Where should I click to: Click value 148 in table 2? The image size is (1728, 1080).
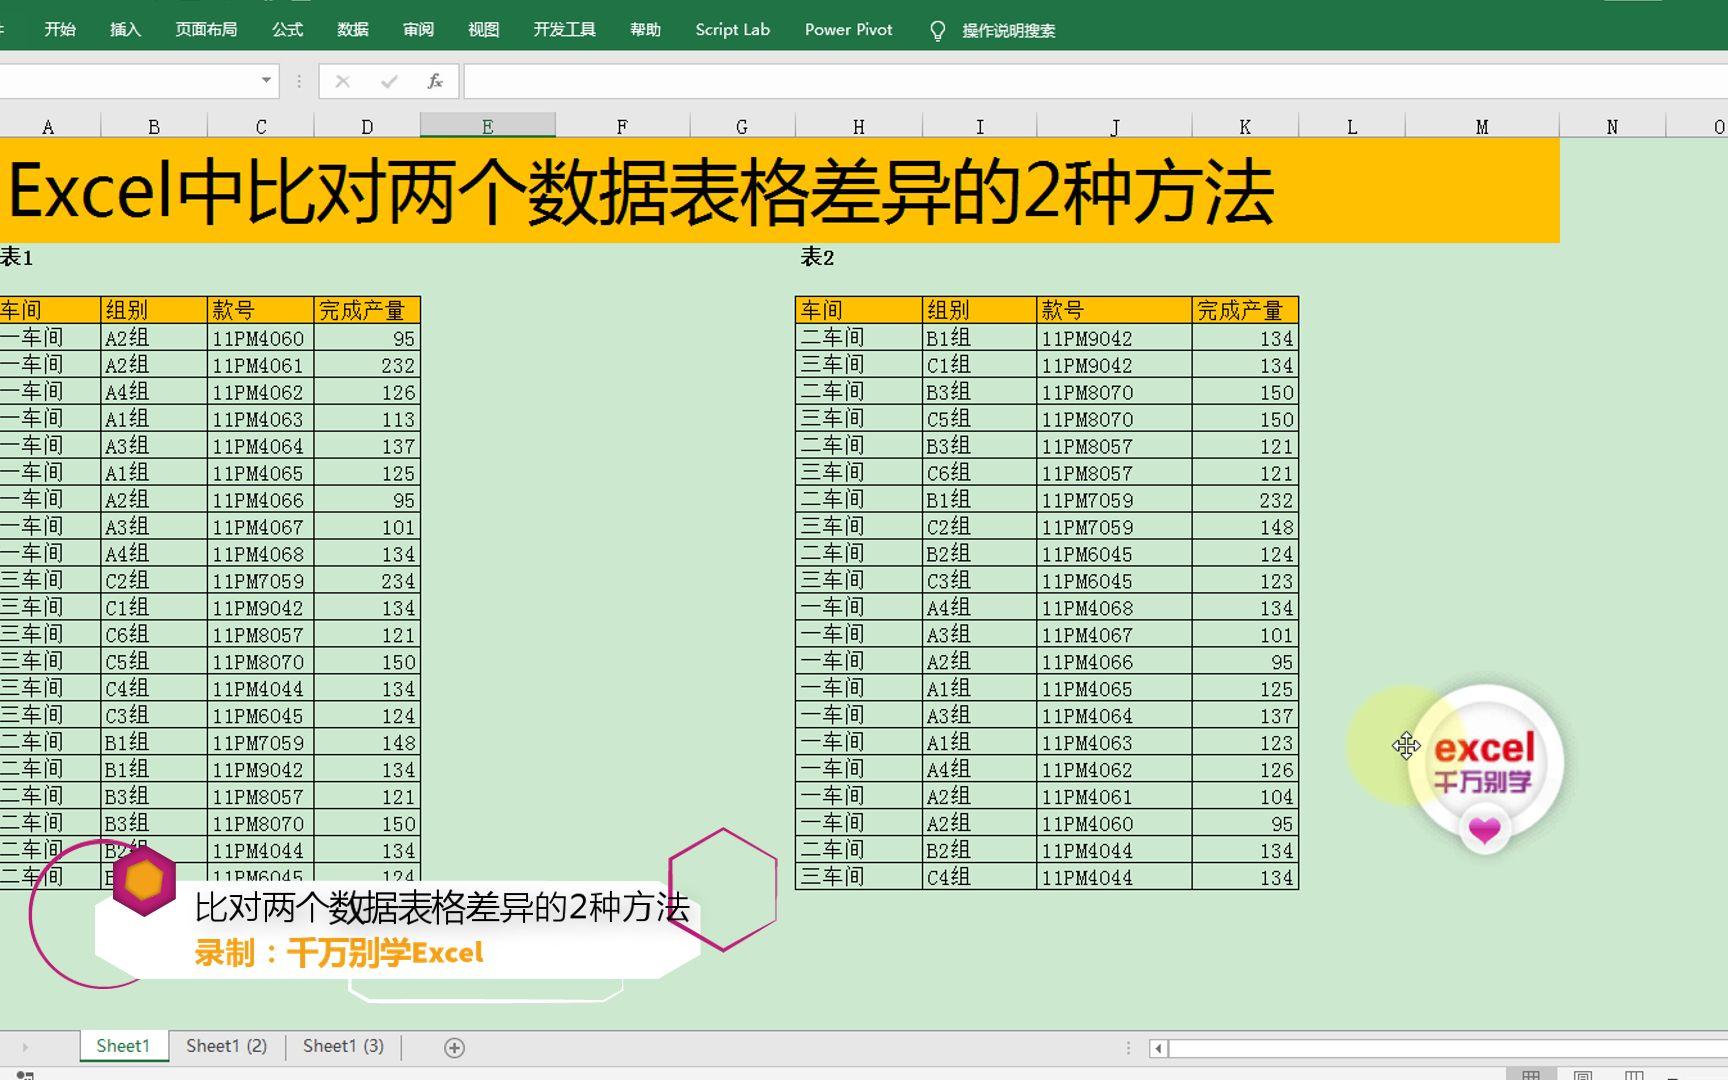click(1245, 527)
